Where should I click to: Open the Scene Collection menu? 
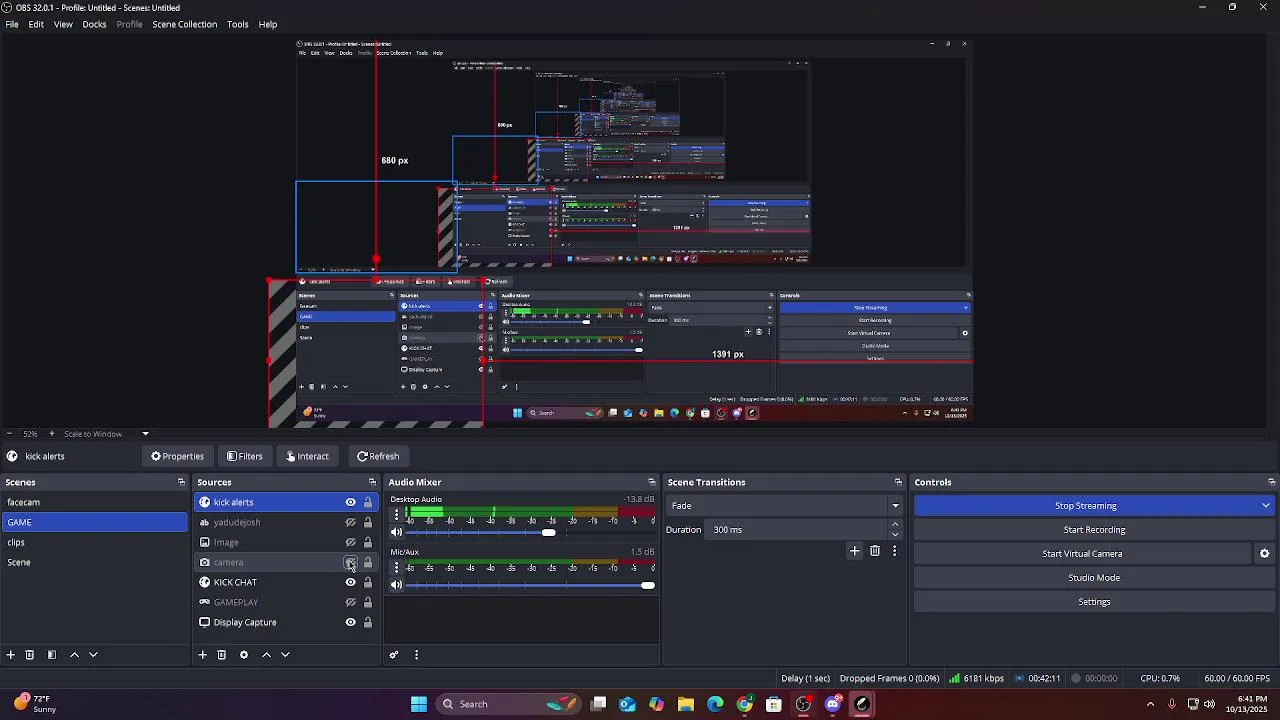click(x=184, y=24)
